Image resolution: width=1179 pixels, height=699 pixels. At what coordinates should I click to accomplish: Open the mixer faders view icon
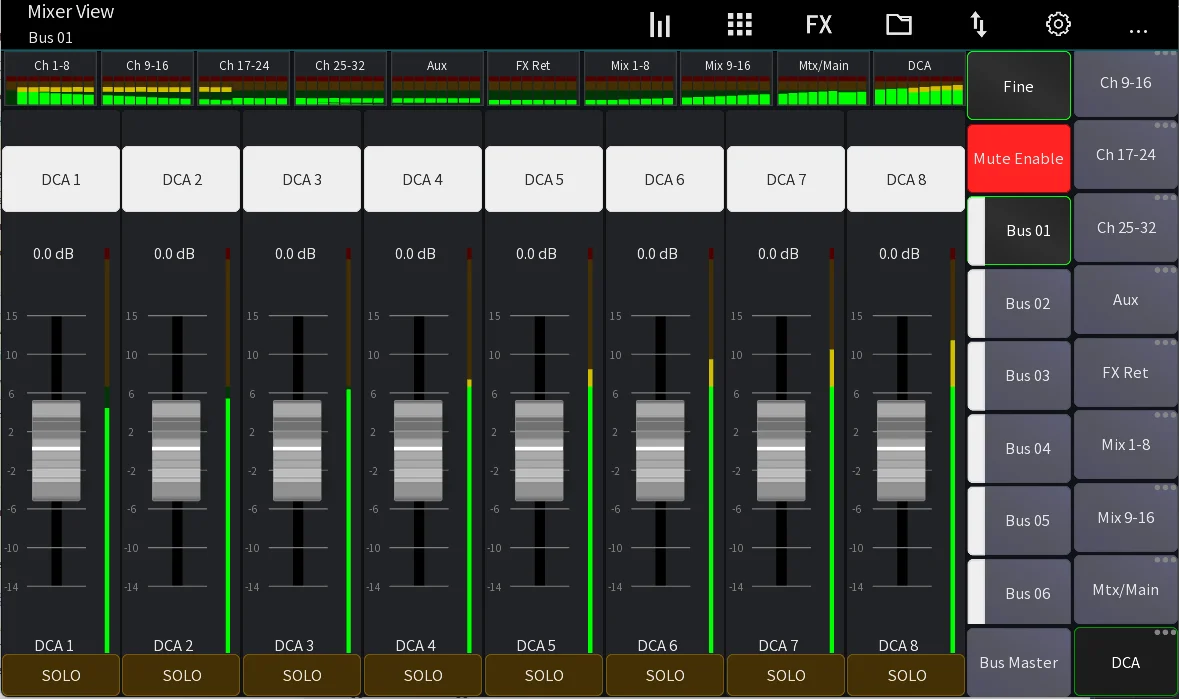[659, 25]
